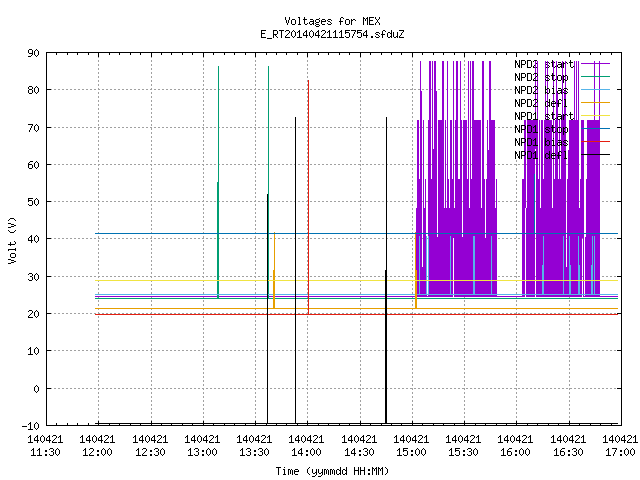Click the purple line sample for NPD2 start
Screen dimensions: 640x480
pyautogui.click(x=595, y=63)
